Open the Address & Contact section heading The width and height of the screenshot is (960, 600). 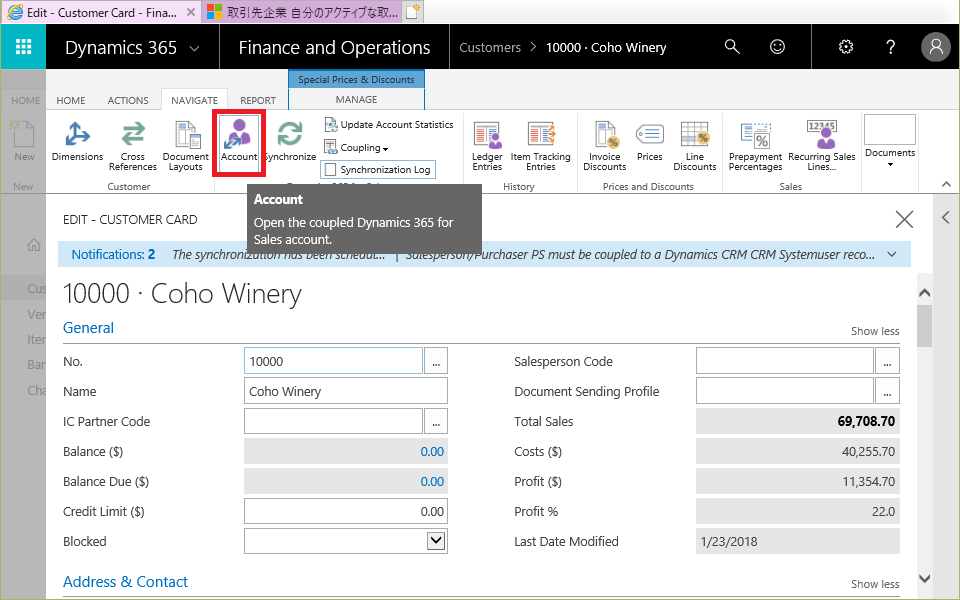pos(126,582)
